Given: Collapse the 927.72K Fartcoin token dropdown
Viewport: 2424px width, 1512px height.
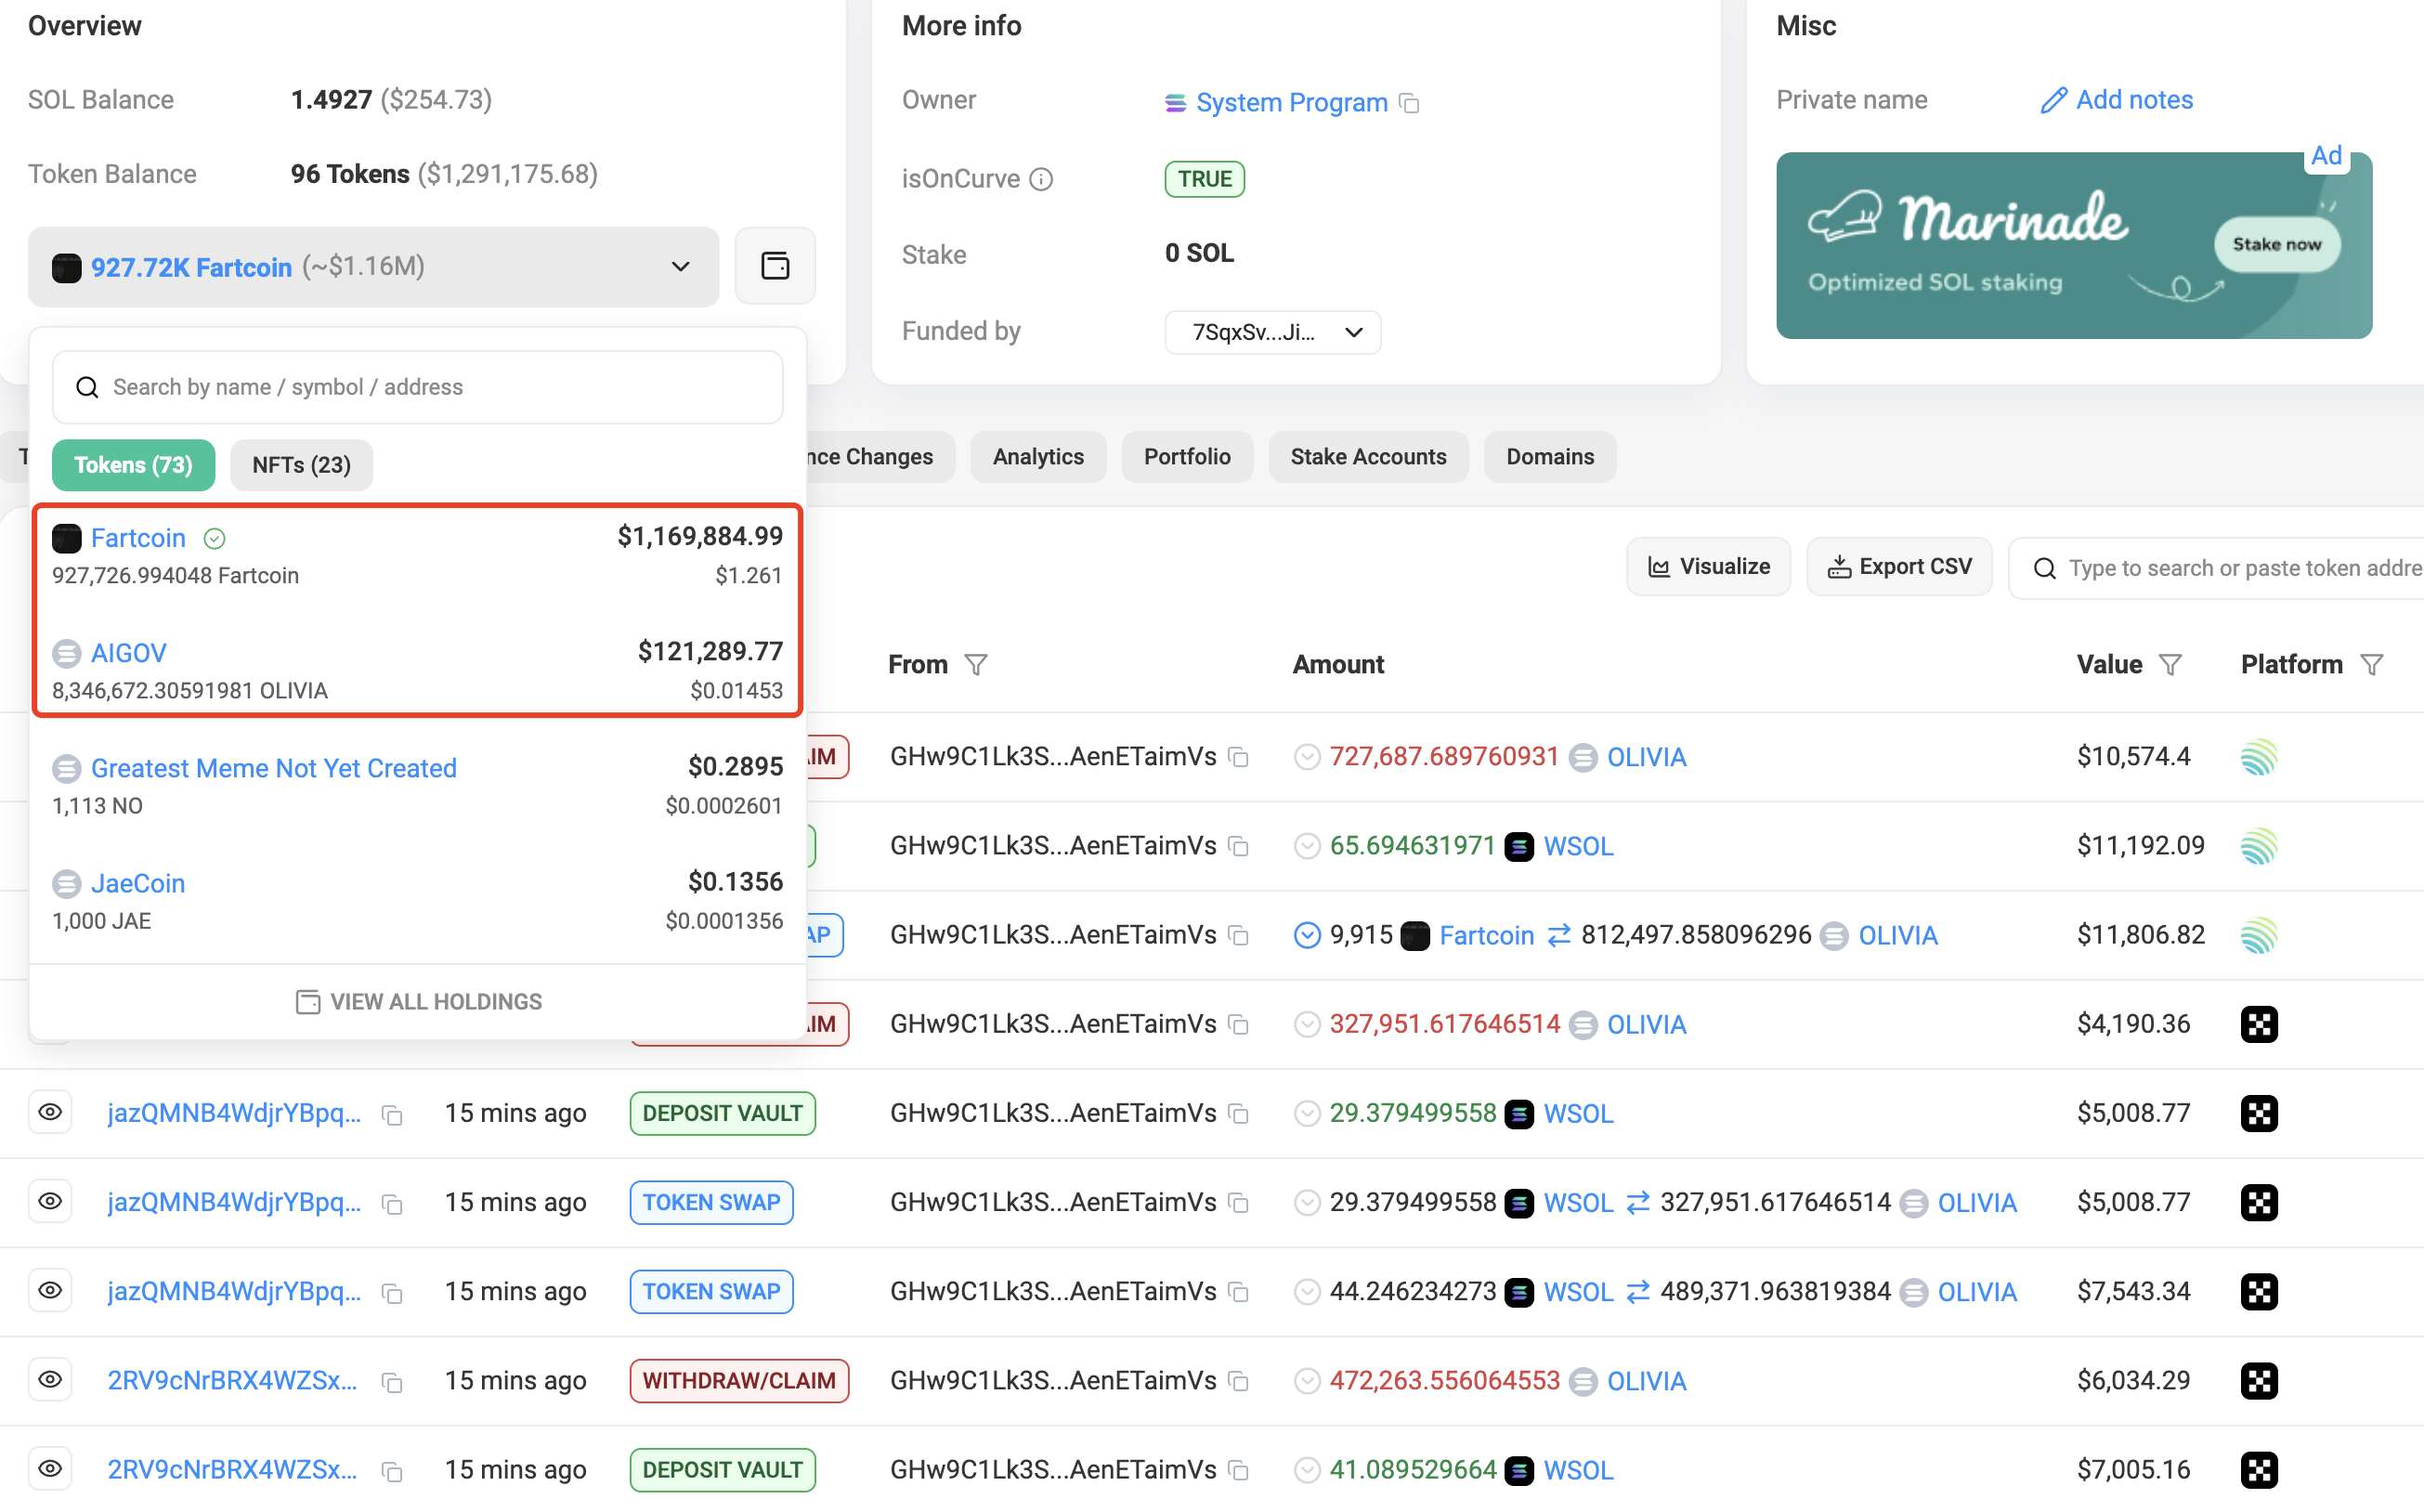Looking at the screenshot, I should 373,267.
